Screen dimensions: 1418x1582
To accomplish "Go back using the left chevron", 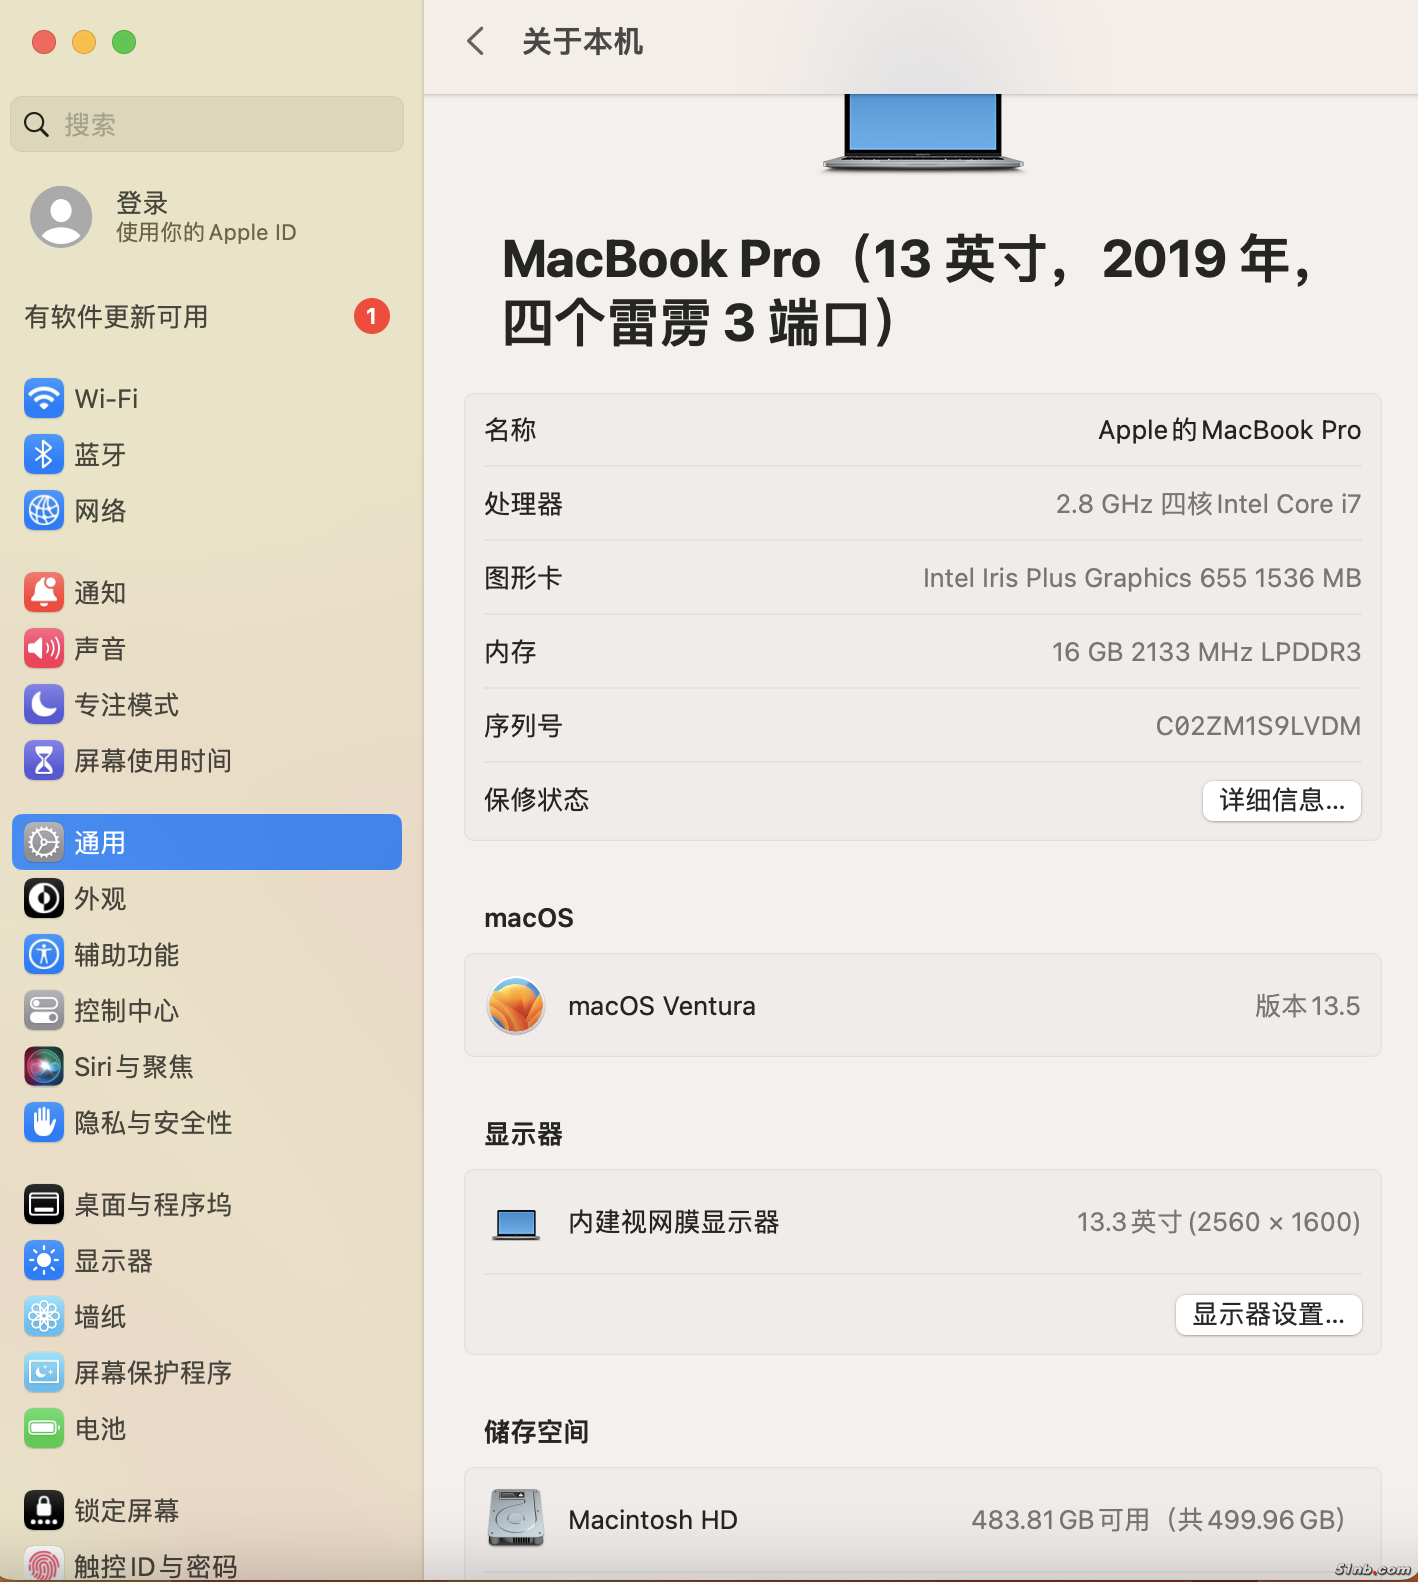I will coord(475,41).
